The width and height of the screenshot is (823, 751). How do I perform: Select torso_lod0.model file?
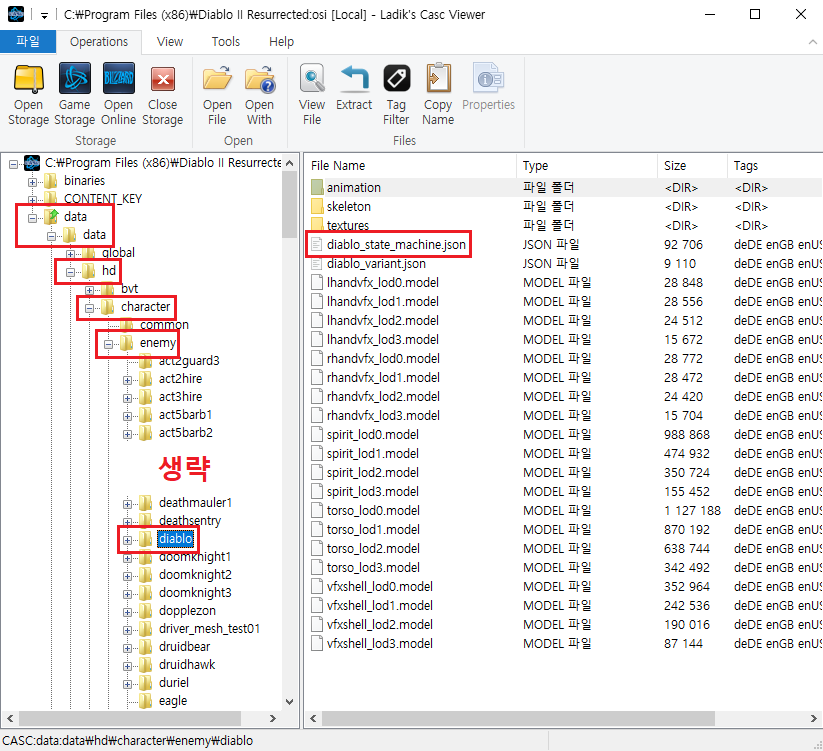click(564, 511)
